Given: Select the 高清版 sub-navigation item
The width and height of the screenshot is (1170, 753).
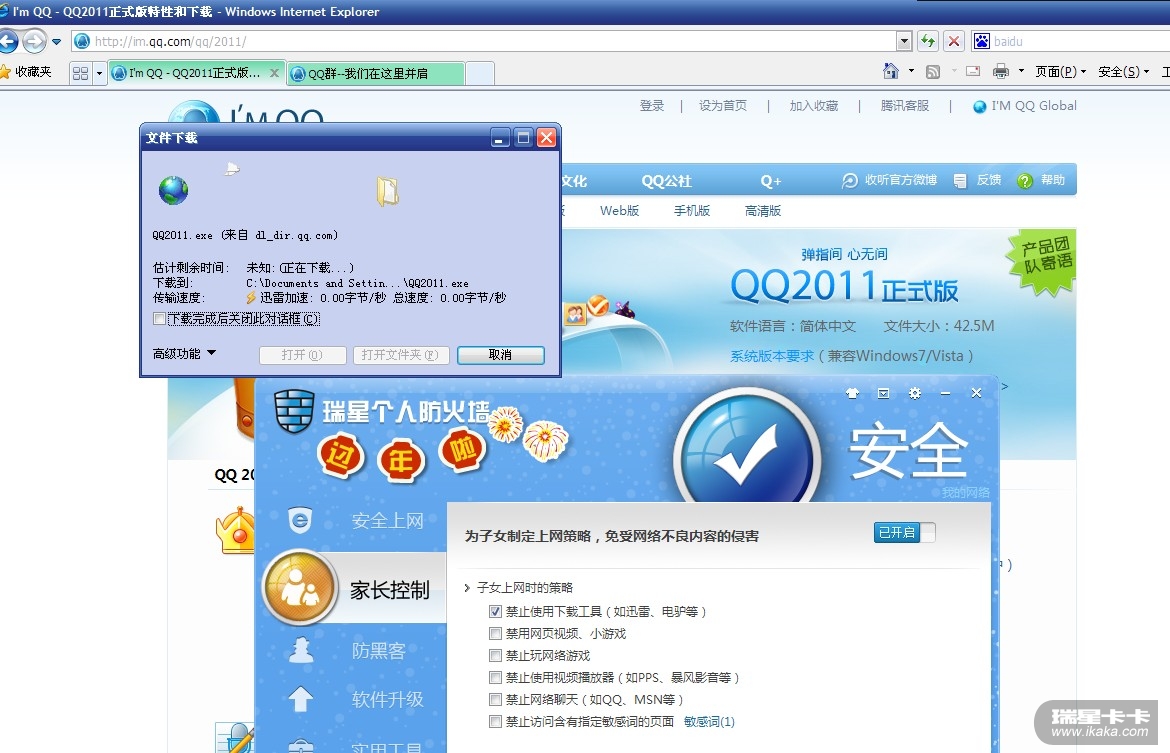Looking at the screenshot, I should tap(763, 210).
